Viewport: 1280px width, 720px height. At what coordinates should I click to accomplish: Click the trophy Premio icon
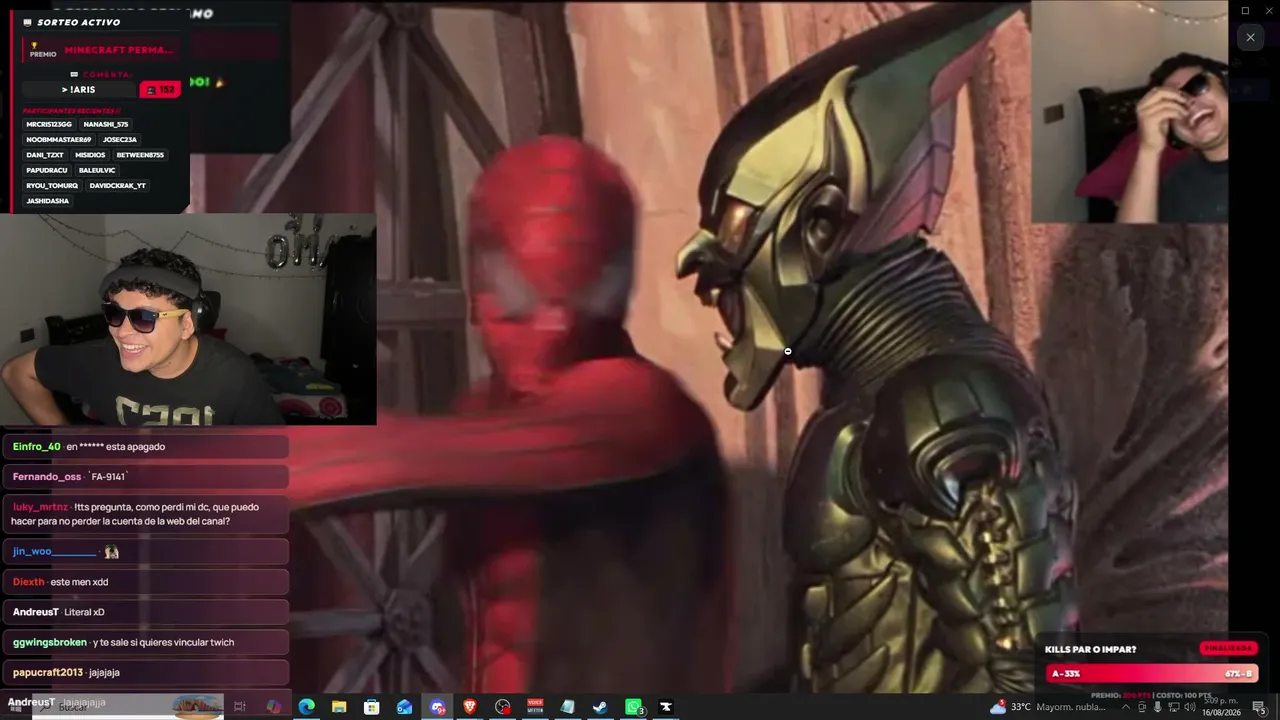pyautogui.click(x=34, y=45)
